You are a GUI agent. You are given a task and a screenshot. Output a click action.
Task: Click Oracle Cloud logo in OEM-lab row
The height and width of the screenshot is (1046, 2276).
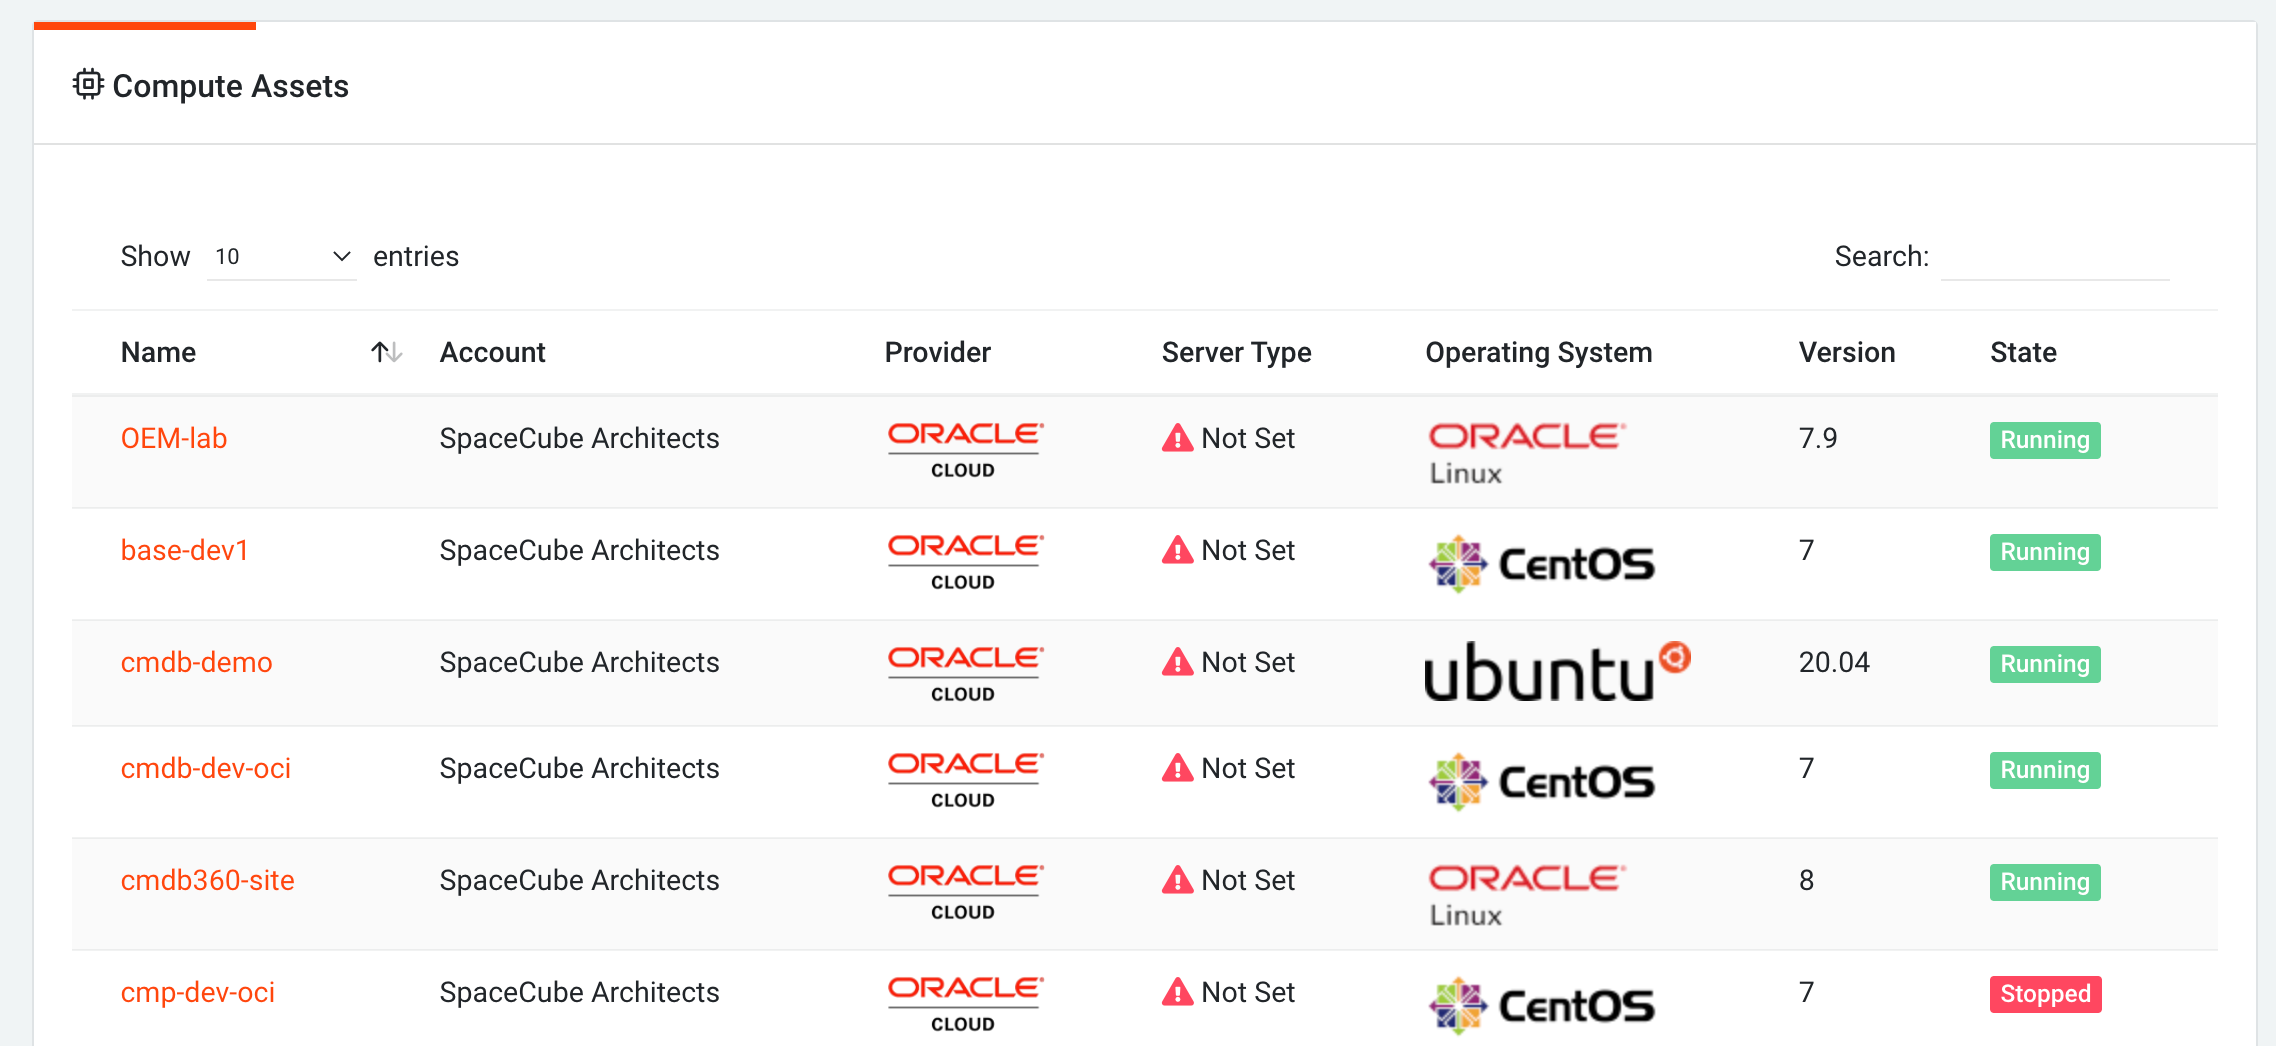[965, 451]
